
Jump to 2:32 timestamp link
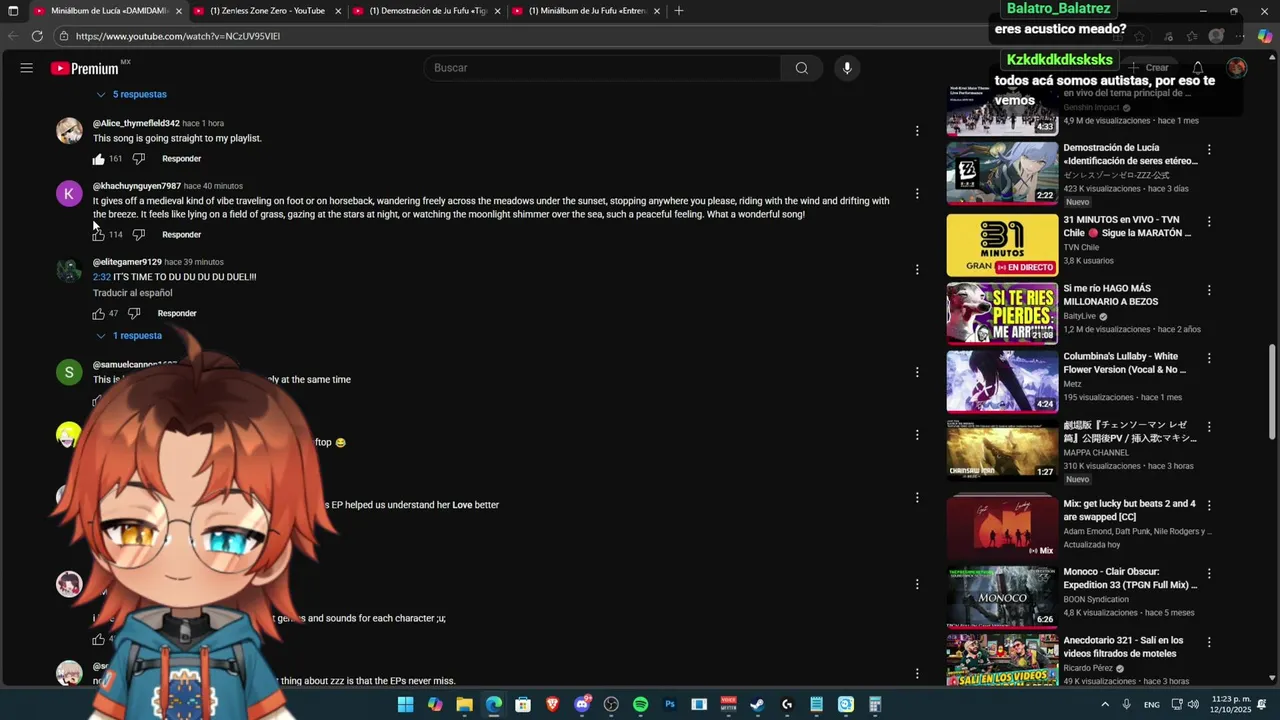click(101, 277)
